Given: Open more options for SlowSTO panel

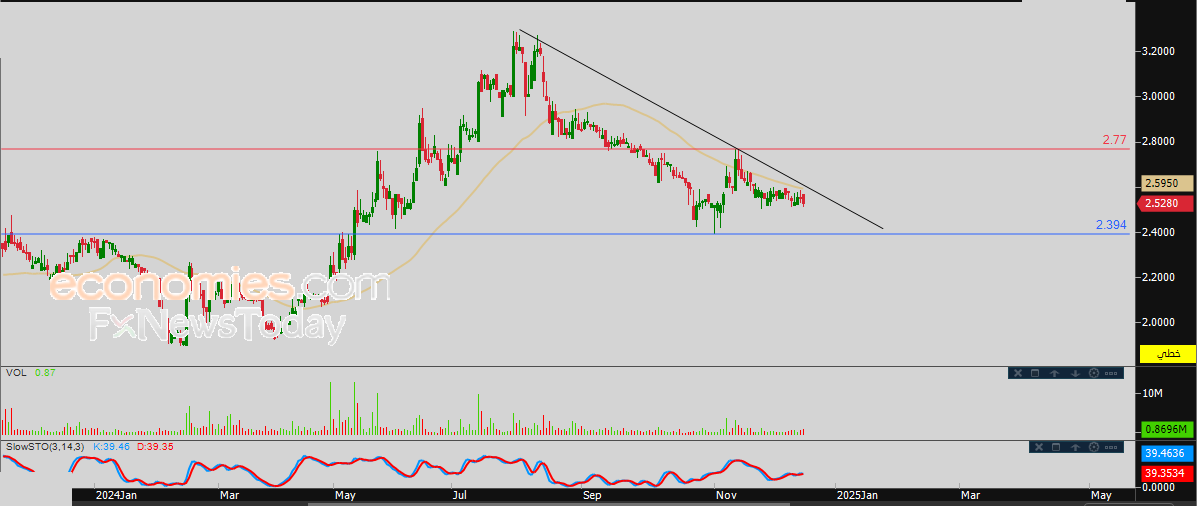Looking at the screenshot, I should tap(1112, 446).
